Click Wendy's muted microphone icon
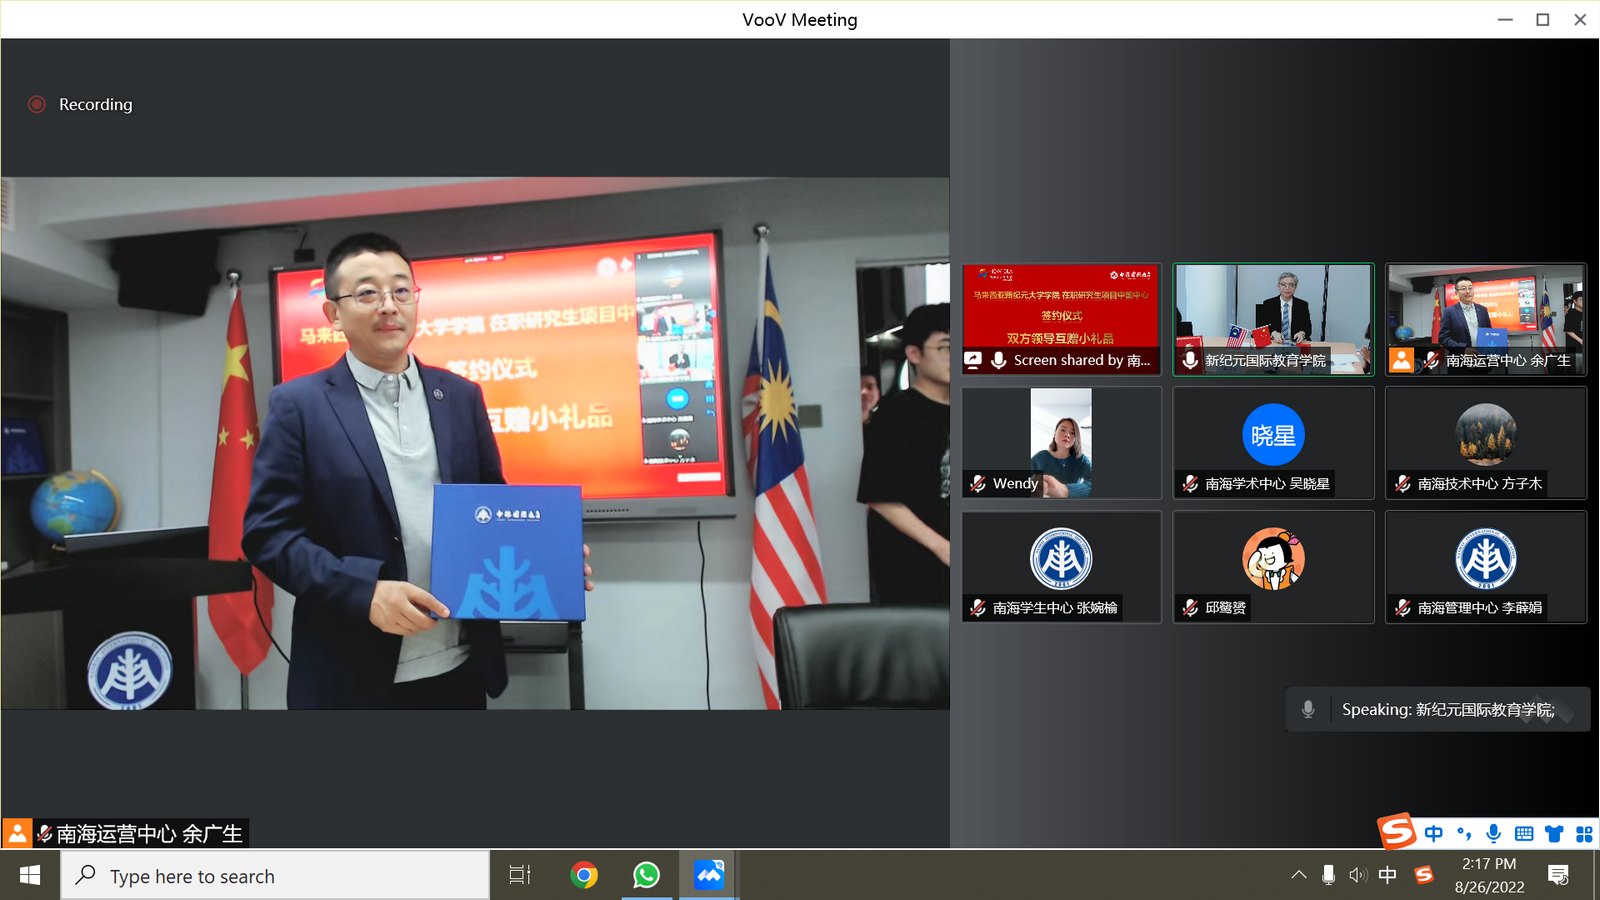 pyautogui.click(x=978, y=484)
